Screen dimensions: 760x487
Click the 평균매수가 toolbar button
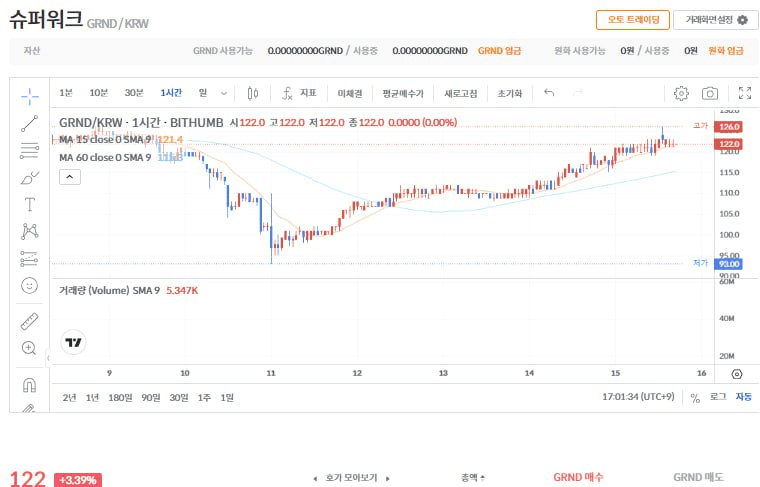pos(403,93)
